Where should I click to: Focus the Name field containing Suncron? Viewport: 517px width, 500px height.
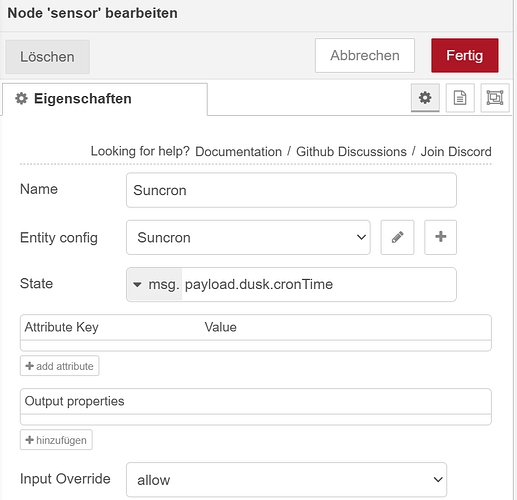(291, 190)
